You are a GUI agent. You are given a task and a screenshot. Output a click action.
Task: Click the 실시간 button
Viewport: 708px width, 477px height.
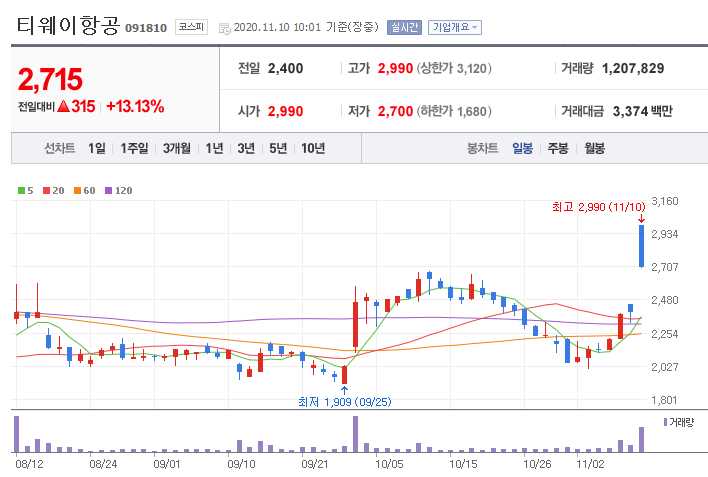(404, 27)
